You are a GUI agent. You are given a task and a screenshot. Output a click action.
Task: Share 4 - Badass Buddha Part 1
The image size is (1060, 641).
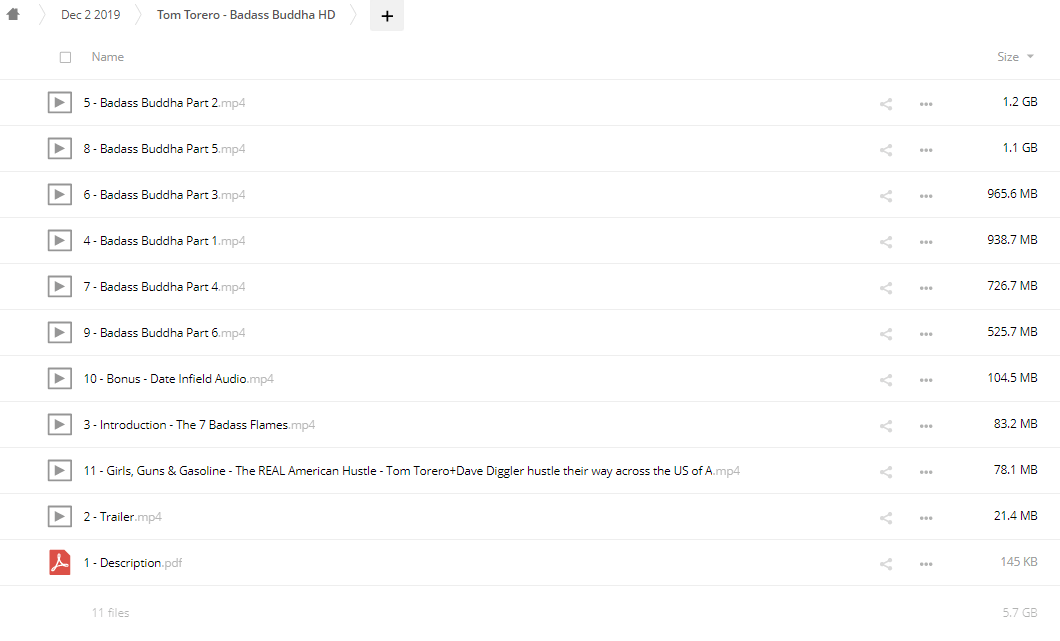tap(886, 242)
